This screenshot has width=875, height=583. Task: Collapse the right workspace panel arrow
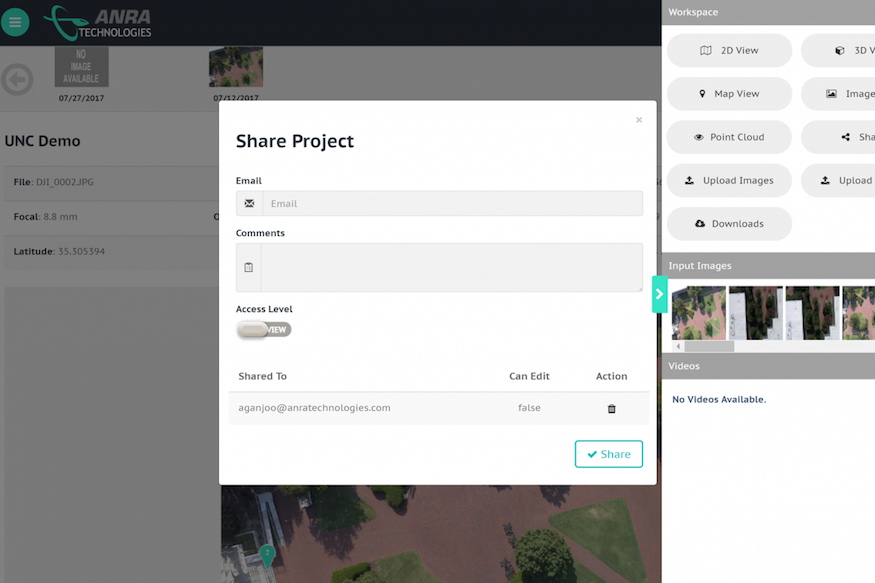click(x=659, y=294)
